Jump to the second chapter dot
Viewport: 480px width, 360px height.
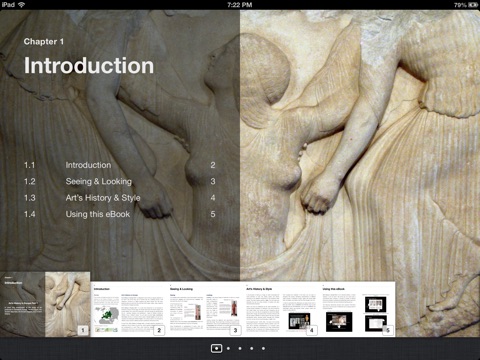click(x=228, y=348)
